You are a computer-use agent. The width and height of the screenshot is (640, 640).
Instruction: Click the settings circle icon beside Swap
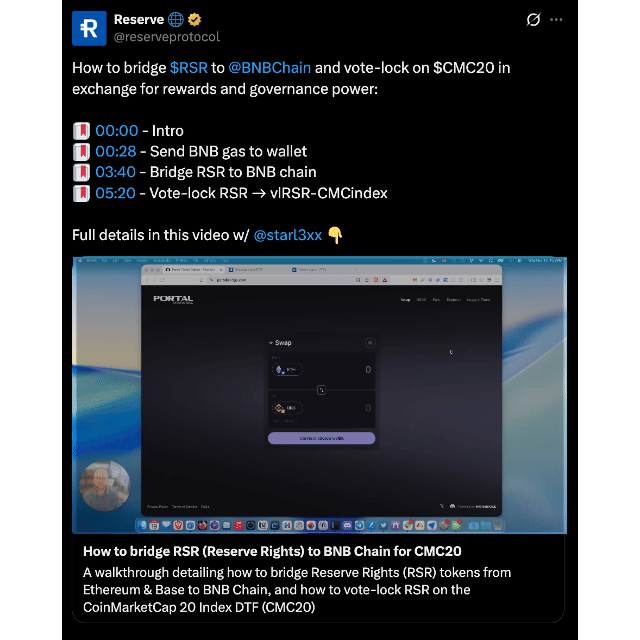point(370,342)
